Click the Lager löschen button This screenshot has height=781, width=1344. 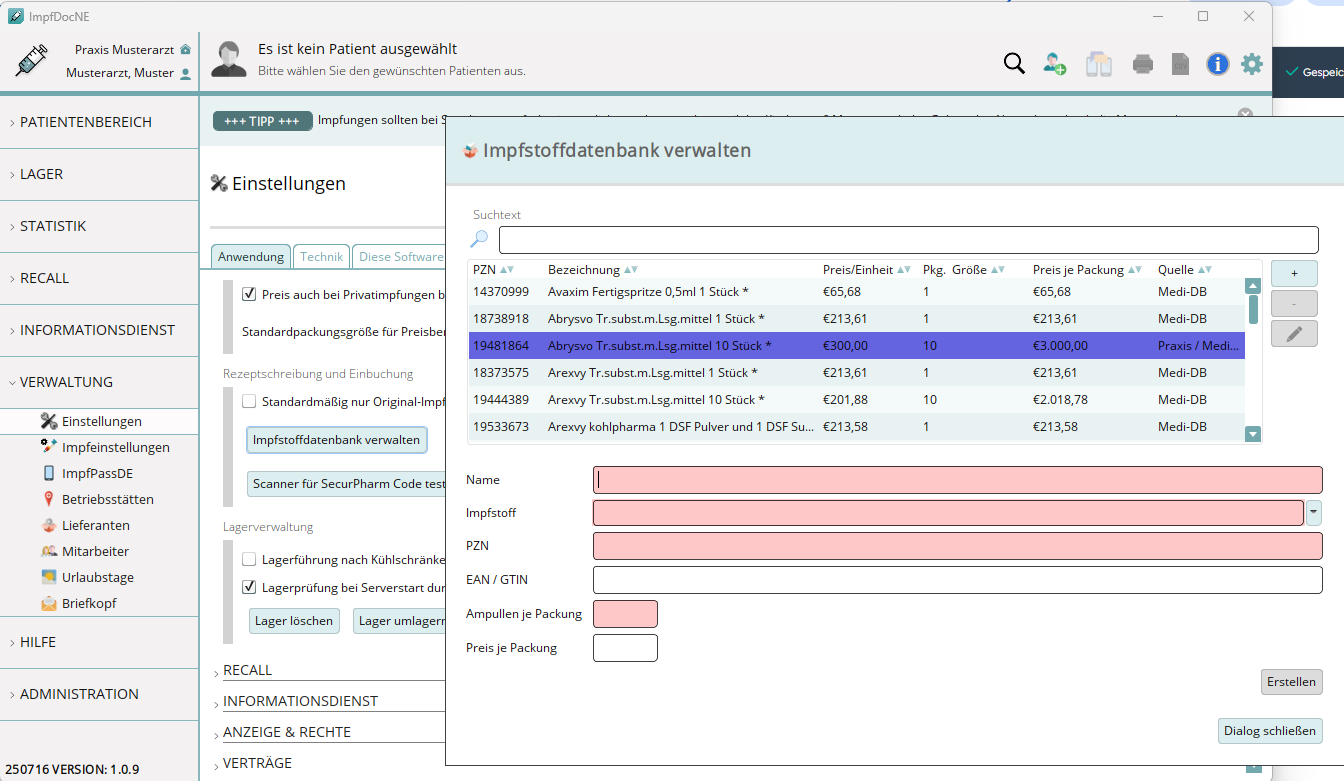click(294, 621)
